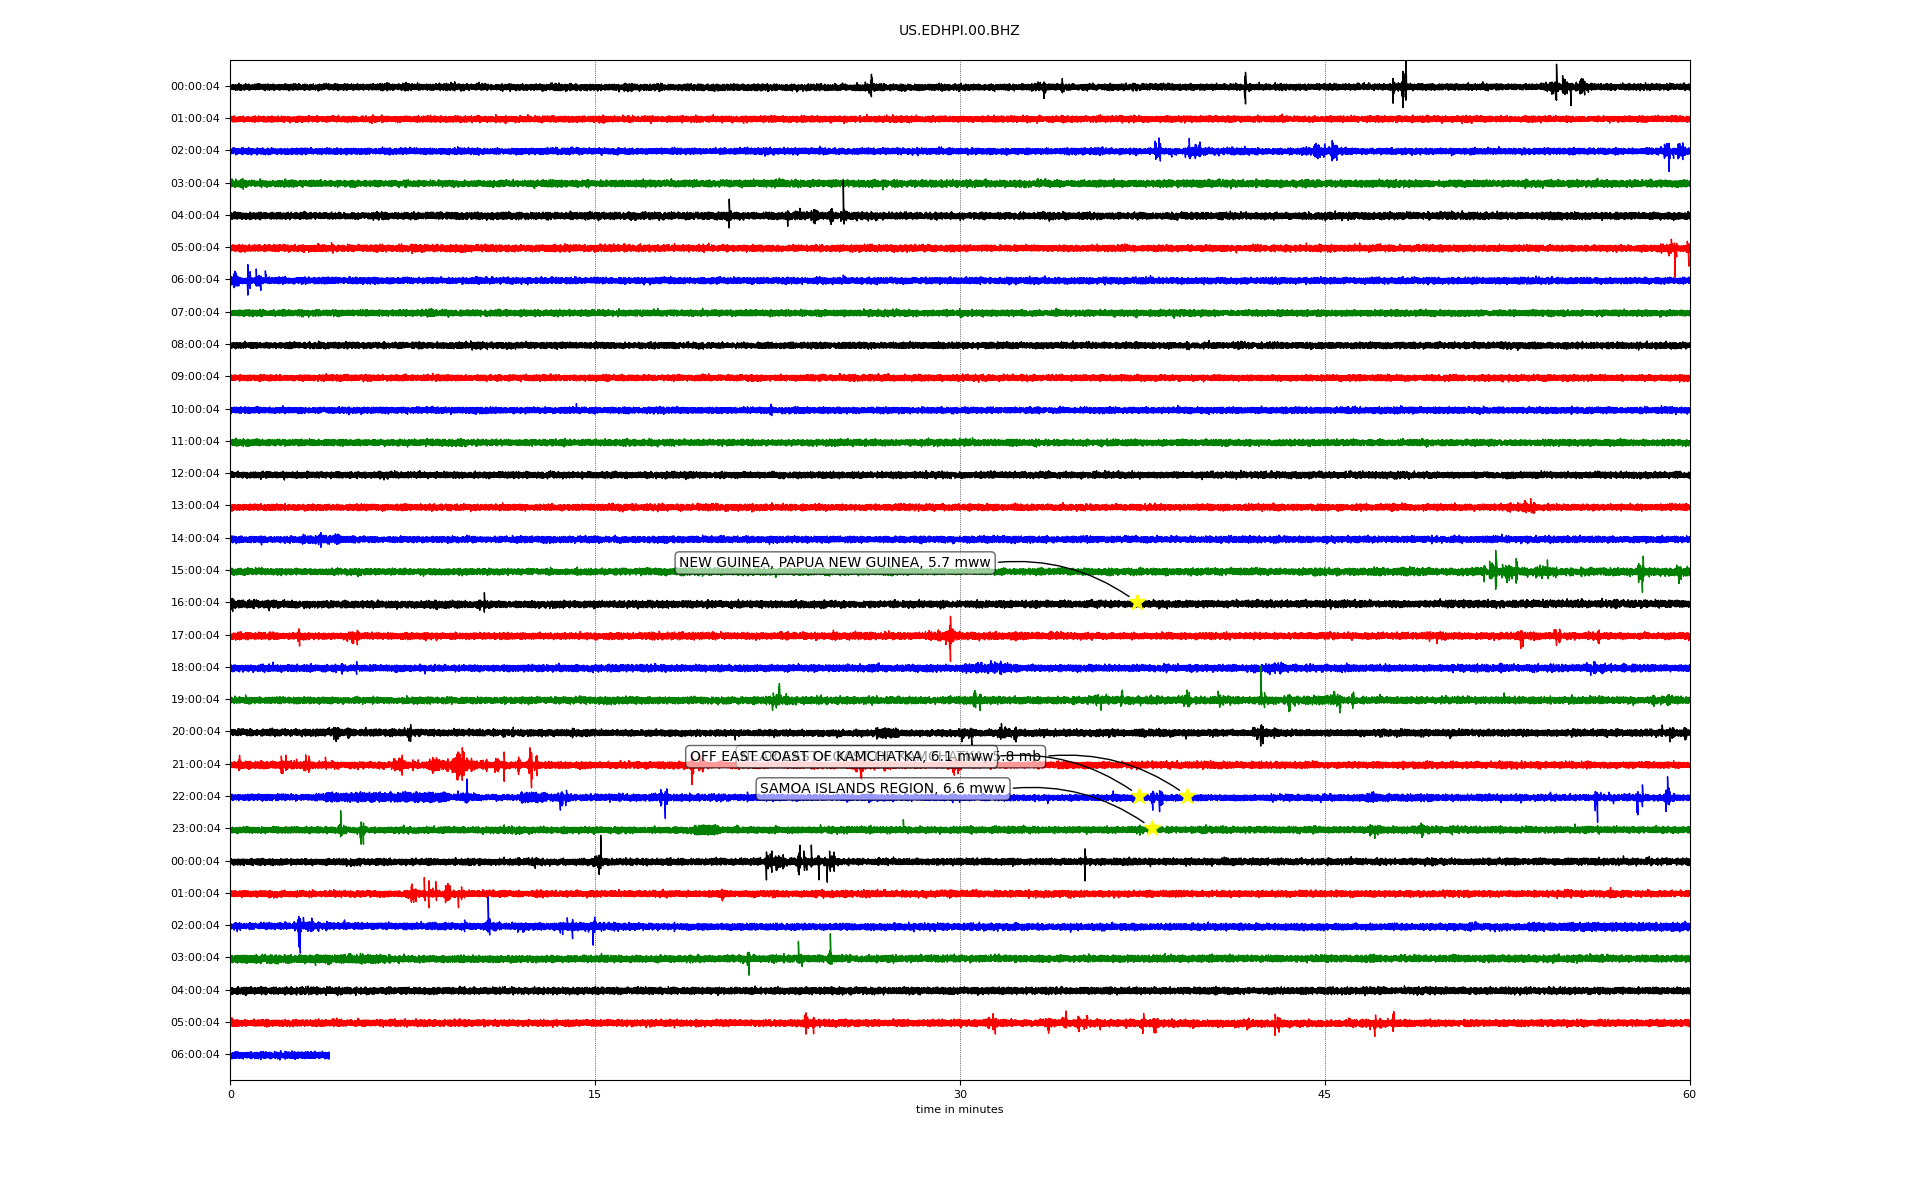The image size is (1920, 1200).
Task: Click the star linked to the 5.8 mb label
Action: pos(1187,797)
